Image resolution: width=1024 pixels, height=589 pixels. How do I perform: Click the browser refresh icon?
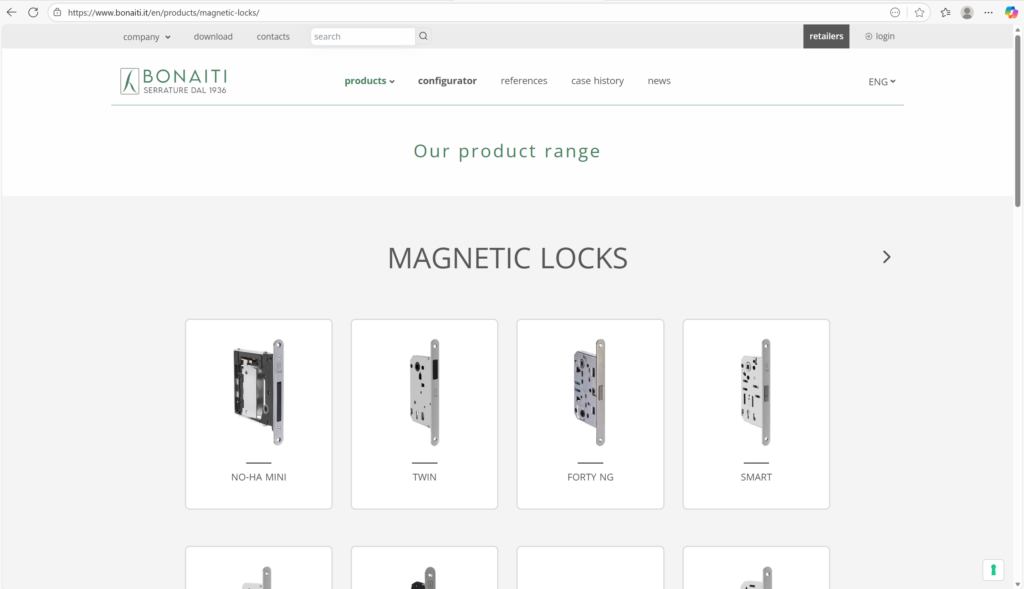tap(33, 12)
